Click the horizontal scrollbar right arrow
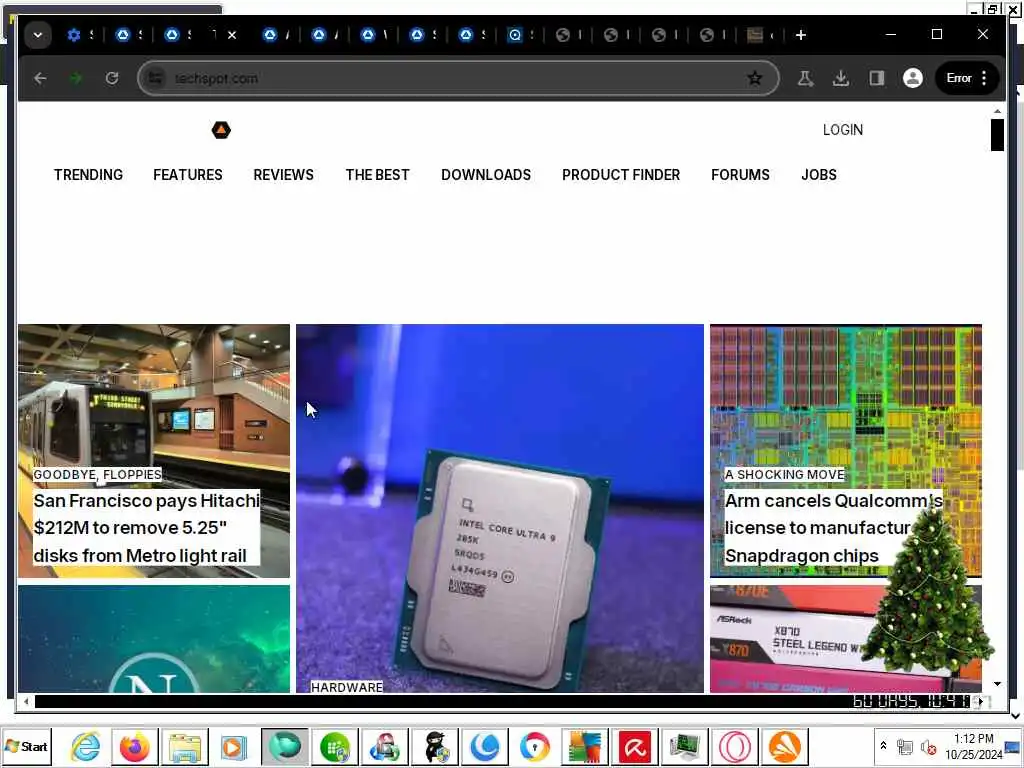This screenshot has width=1024, height=768. (980, 702)
